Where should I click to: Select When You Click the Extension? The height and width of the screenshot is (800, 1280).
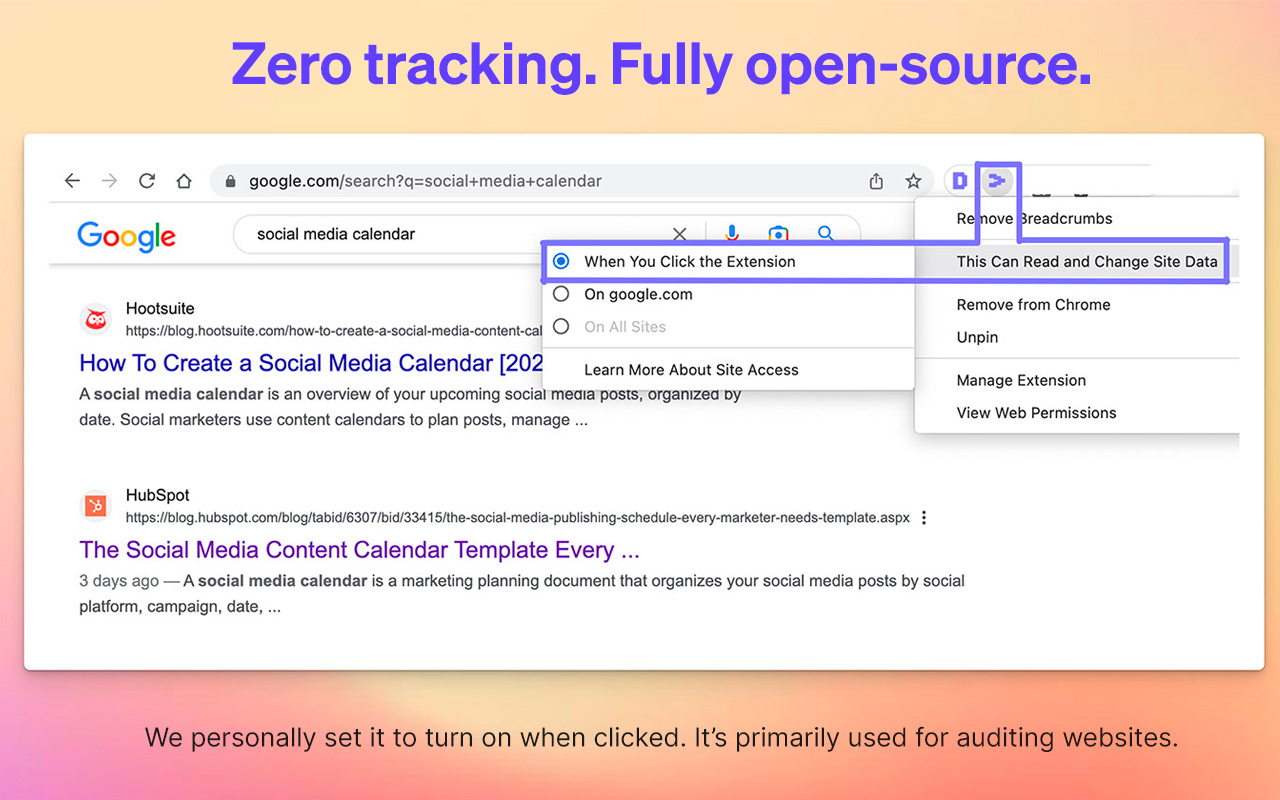coord(729,262)
